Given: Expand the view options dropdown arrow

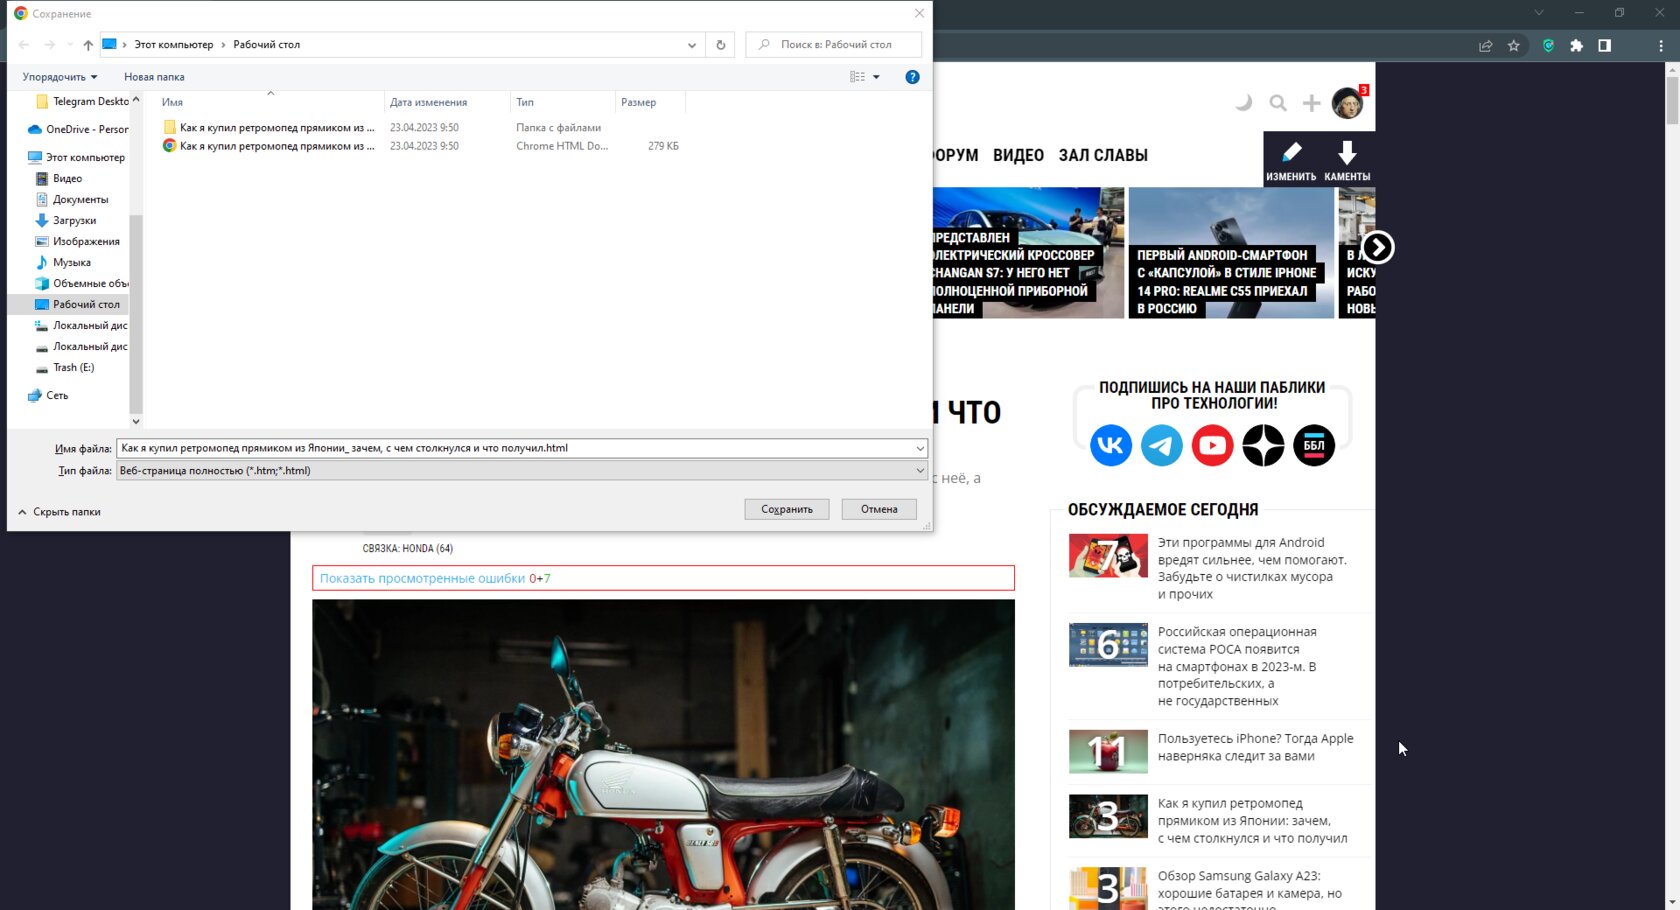Looking at the screenshot, I should pyautogui.click(x=876, y=77).
